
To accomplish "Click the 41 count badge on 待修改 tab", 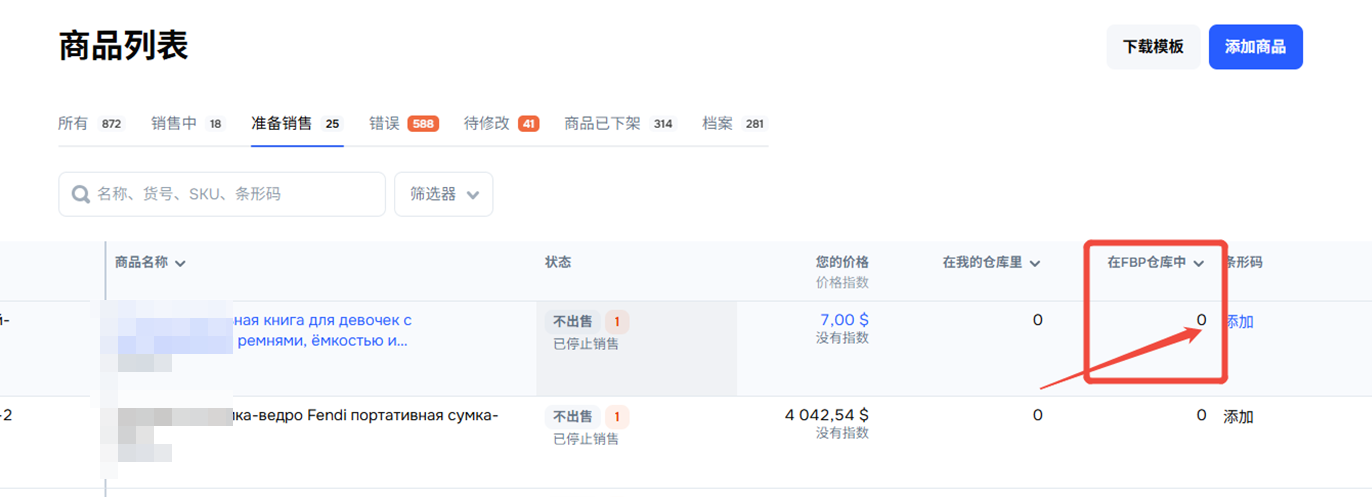I will coord(528,124).
